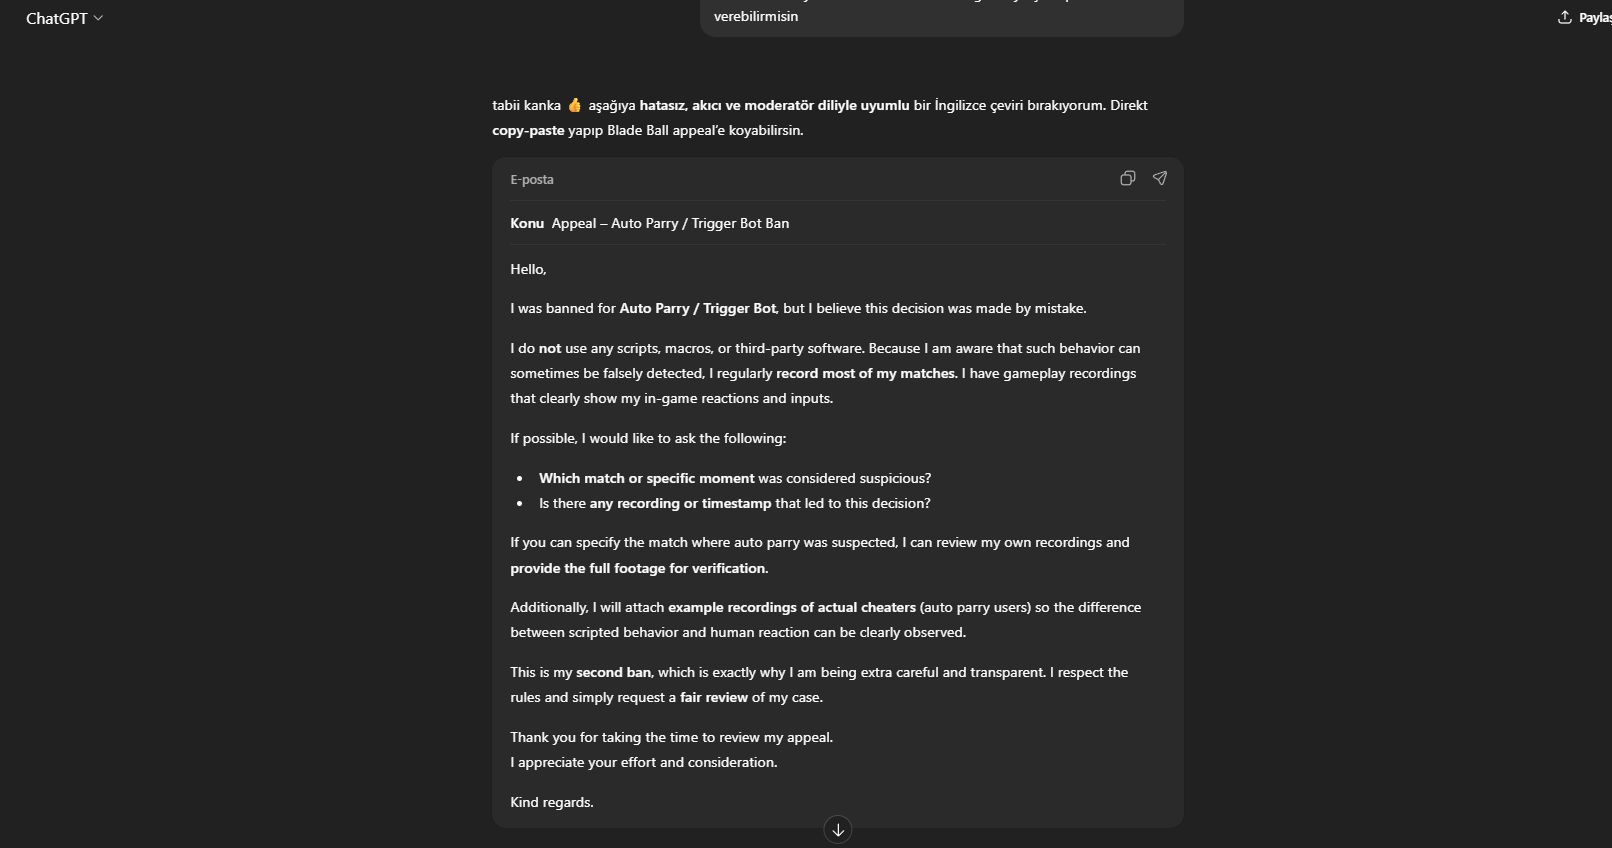Screen dimensions: 1612x848
Task: Place cursor on the Hello, greeting line
Action: tap(528, 269)
